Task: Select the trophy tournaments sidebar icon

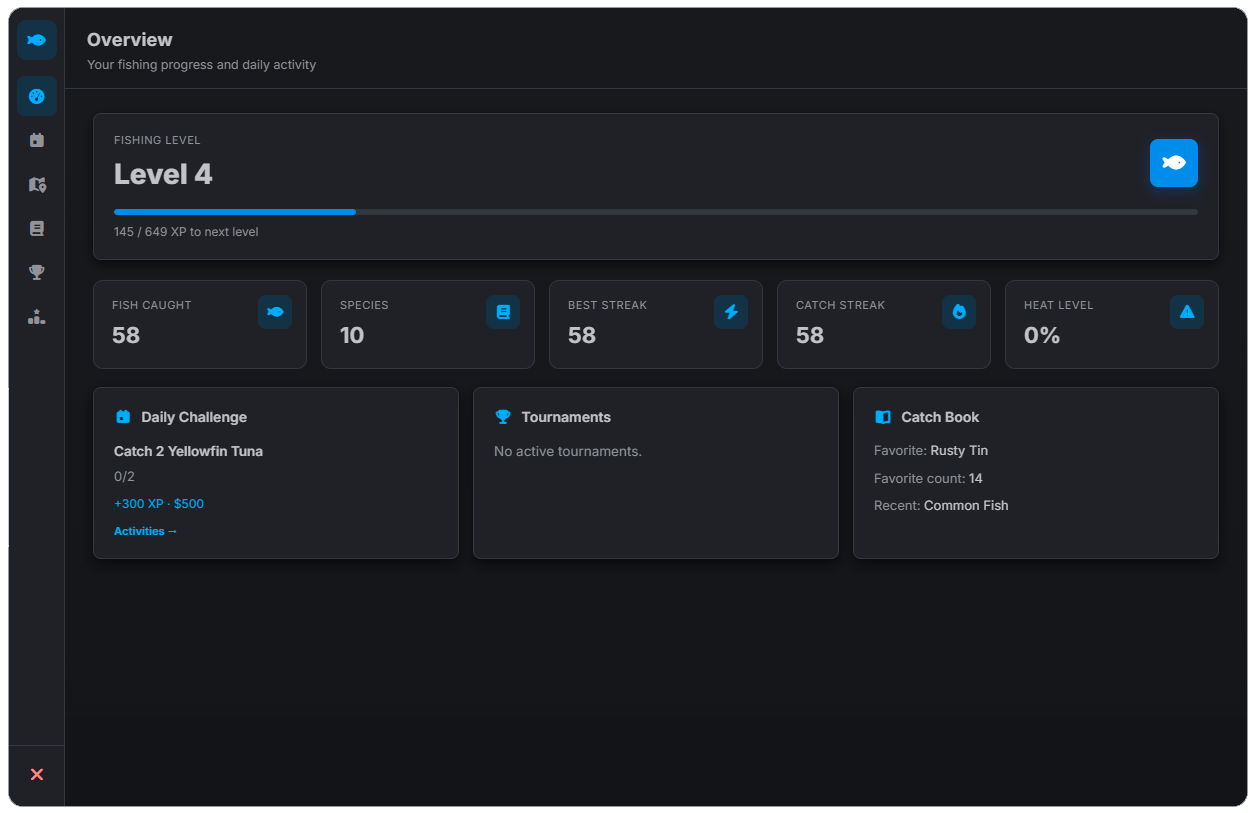Action: (x=37, y=272)
